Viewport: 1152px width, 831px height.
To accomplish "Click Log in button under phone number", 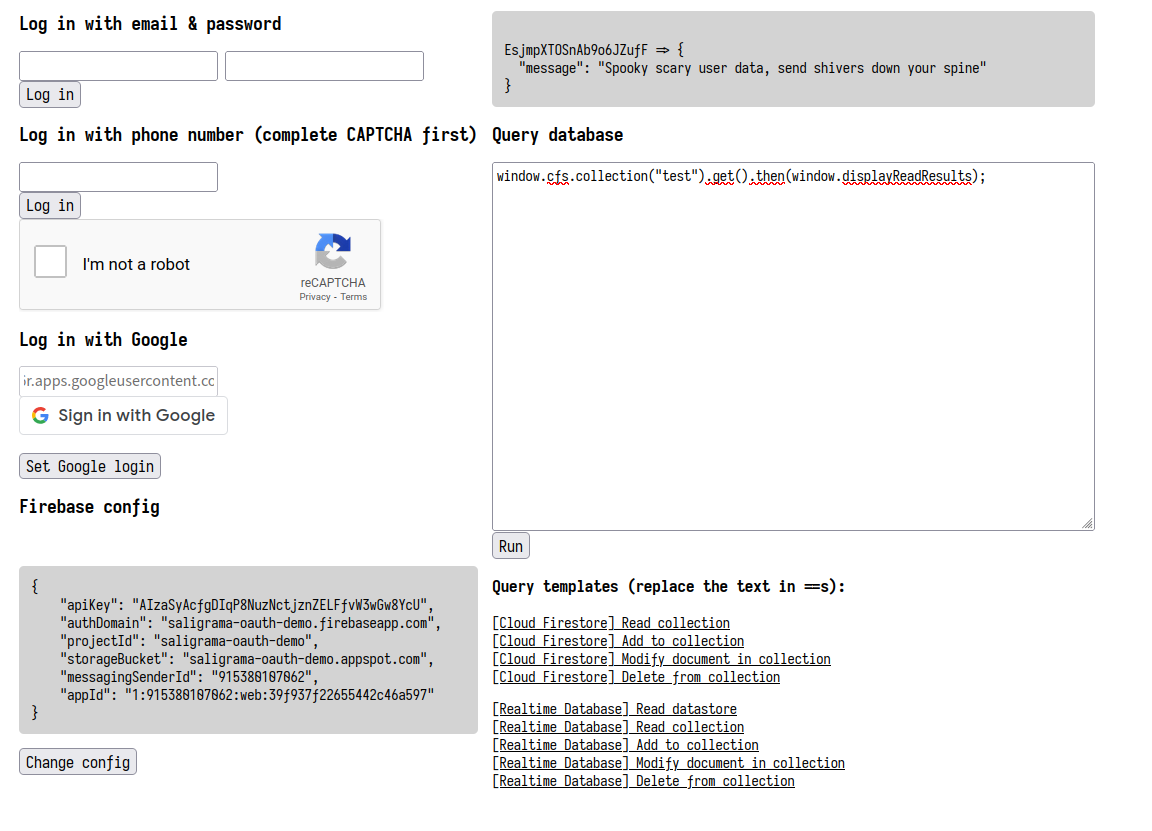I will click(50, 206).
